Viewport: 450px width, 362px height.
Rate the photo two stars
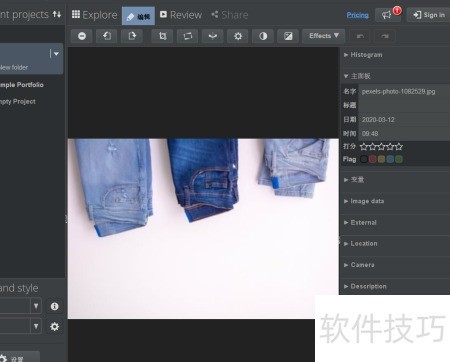point(373,146)
